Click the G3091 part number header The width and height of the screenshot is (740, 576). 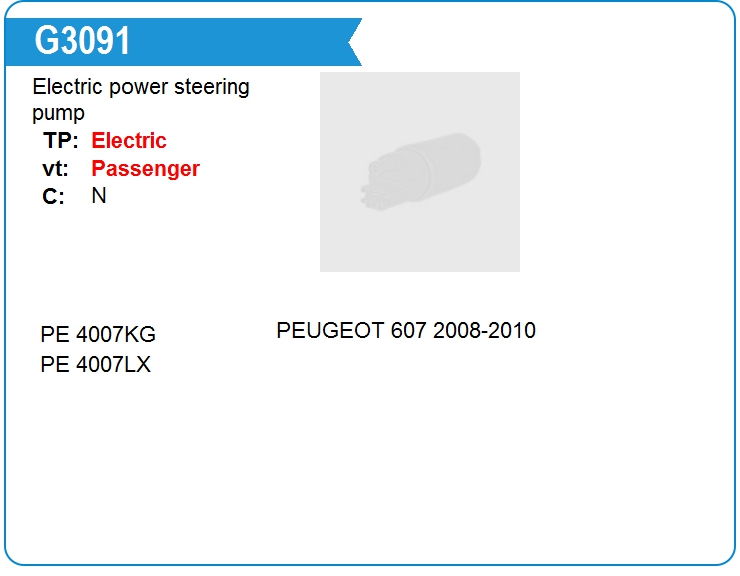(82, 41)
